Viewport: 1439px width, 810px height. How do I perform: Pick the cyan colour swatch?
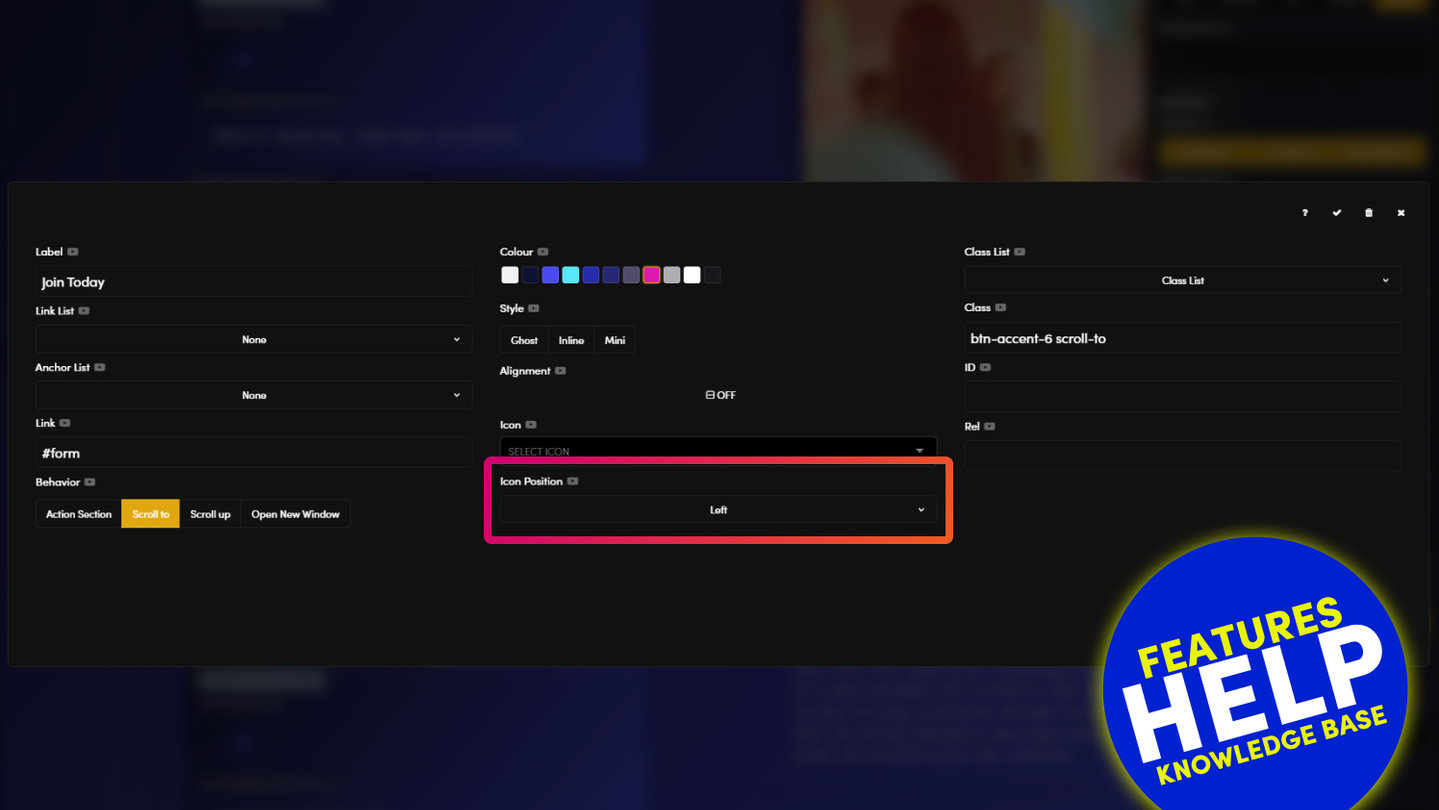tap(570, 275)
